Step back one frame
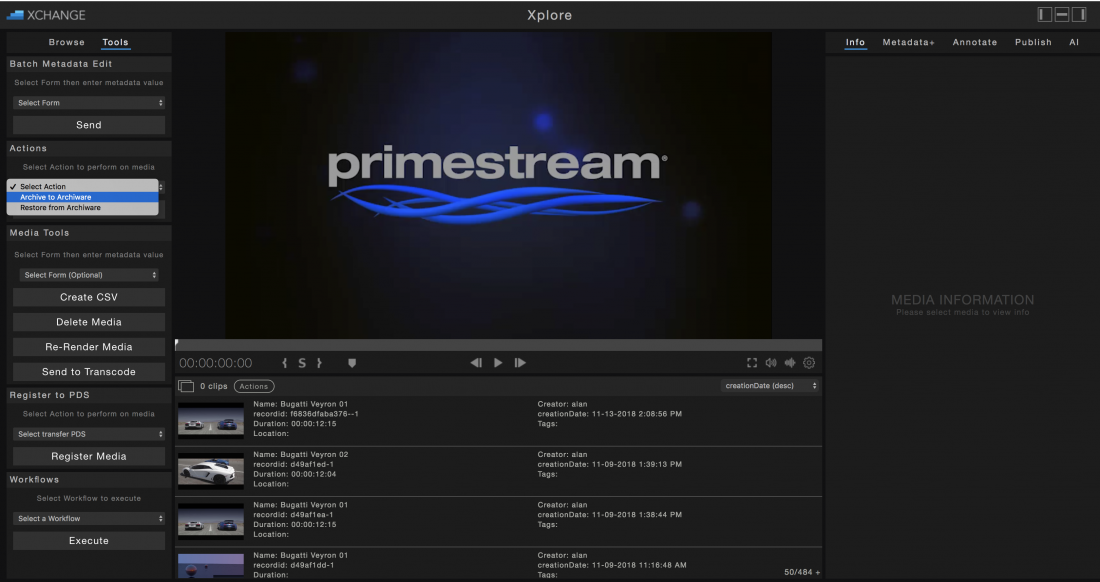1100x582 pixels. tap(476, 363)
